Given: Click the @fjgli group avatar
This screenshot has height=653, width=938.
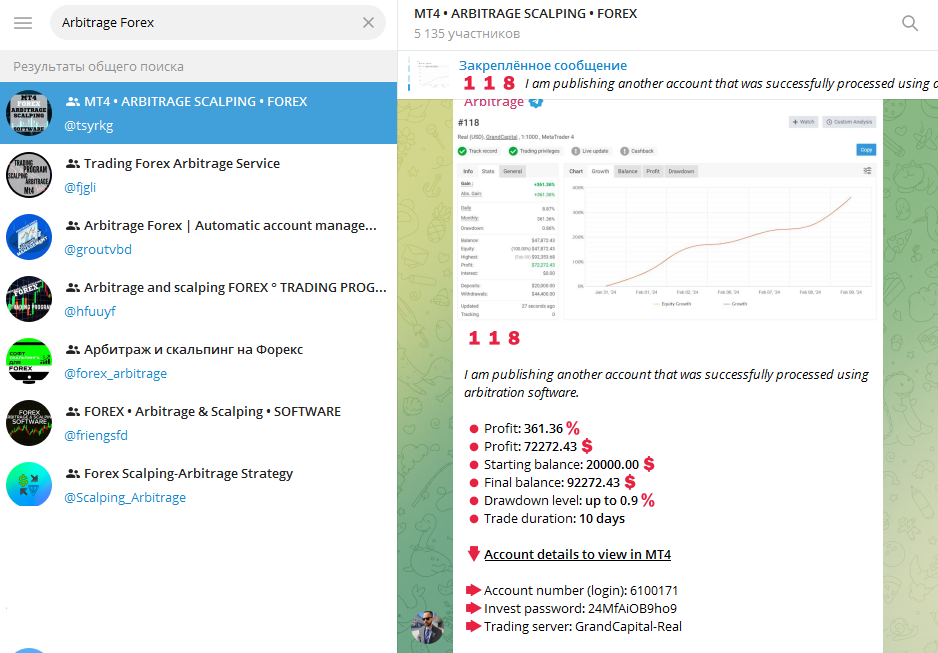Looking at the screenshot, I should click(x=29, y=175).
